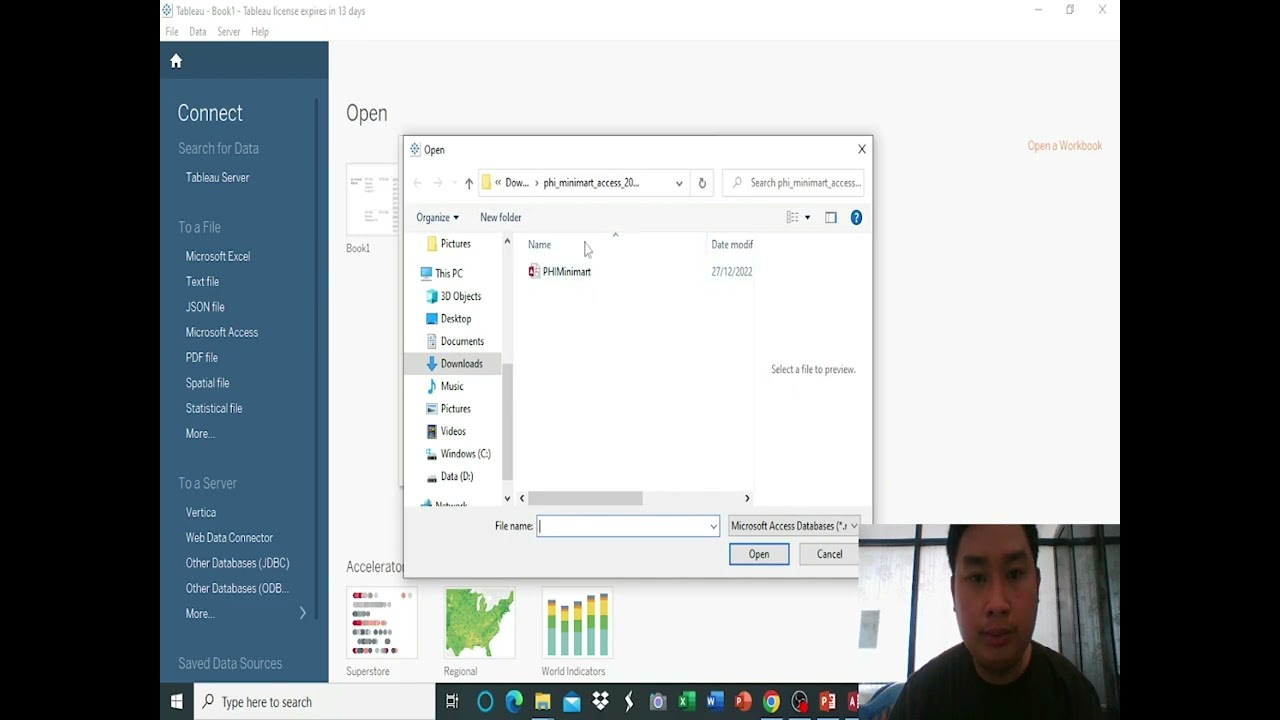Choose JSON file connector
Viewport: 1280px width, 720px height.
click(205, 307)
